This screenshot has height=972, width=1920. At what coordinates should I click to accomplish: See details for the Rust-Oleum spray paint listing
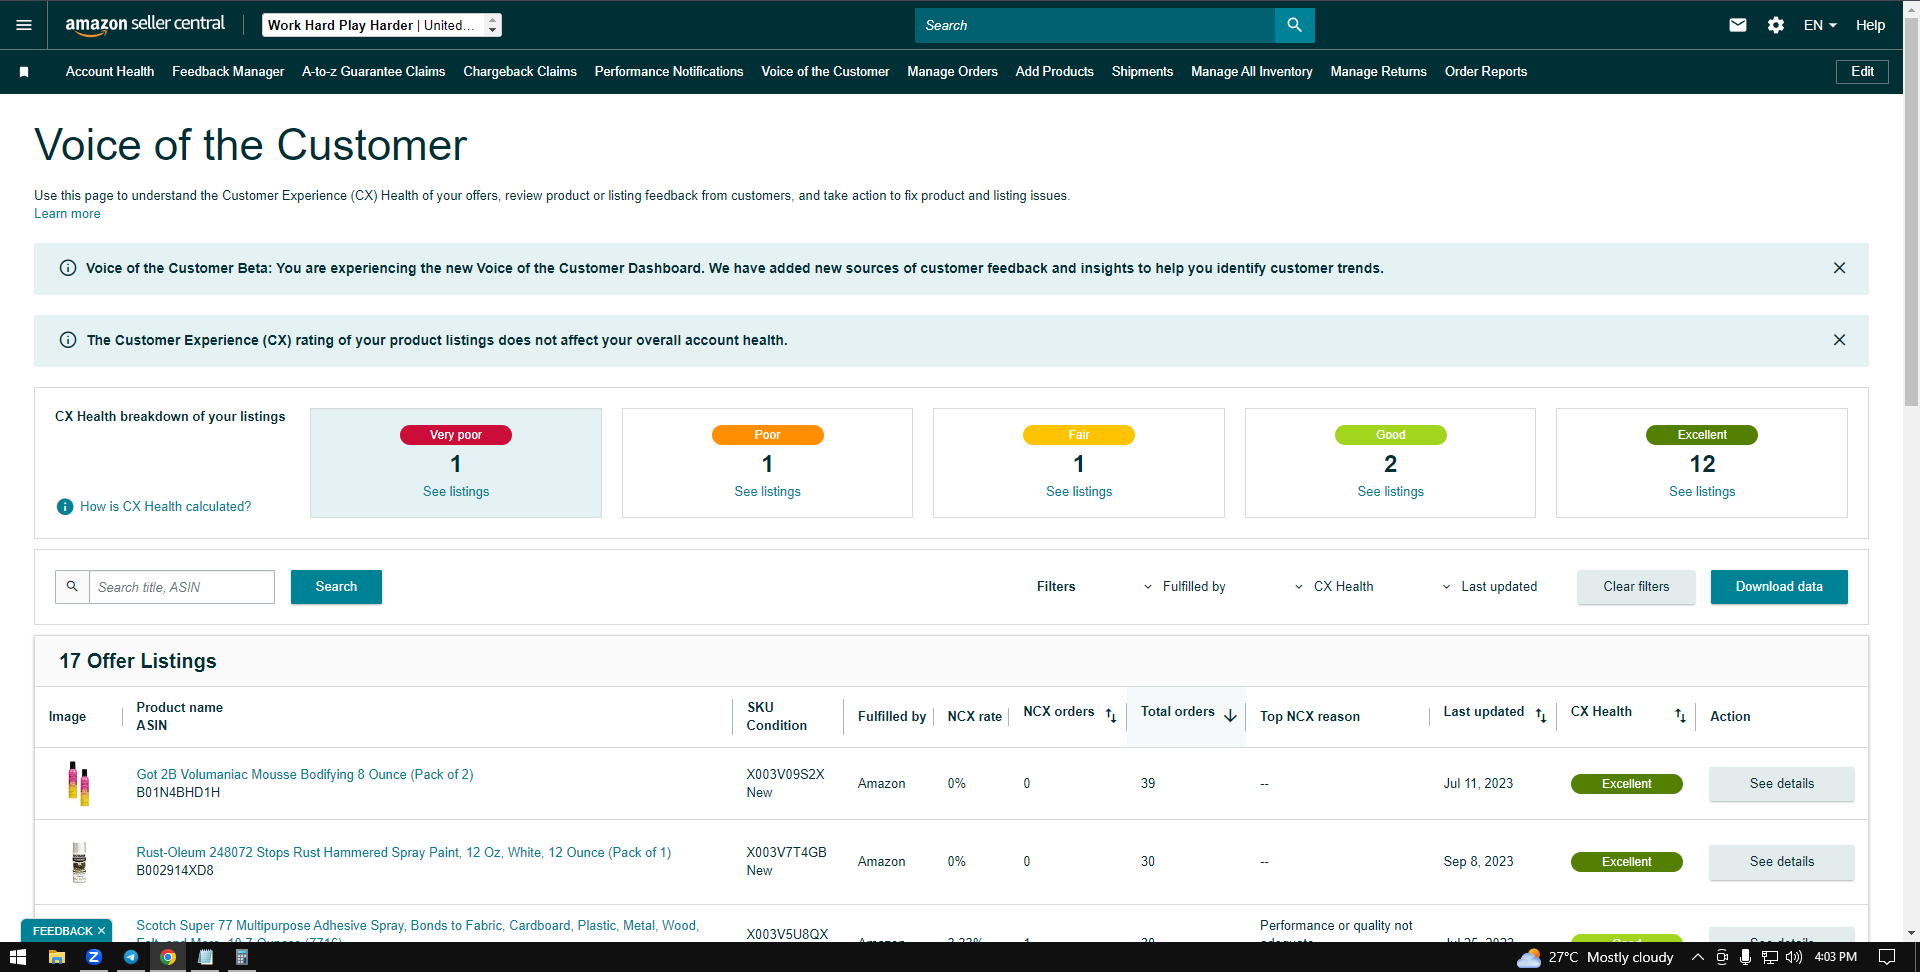1781,862
